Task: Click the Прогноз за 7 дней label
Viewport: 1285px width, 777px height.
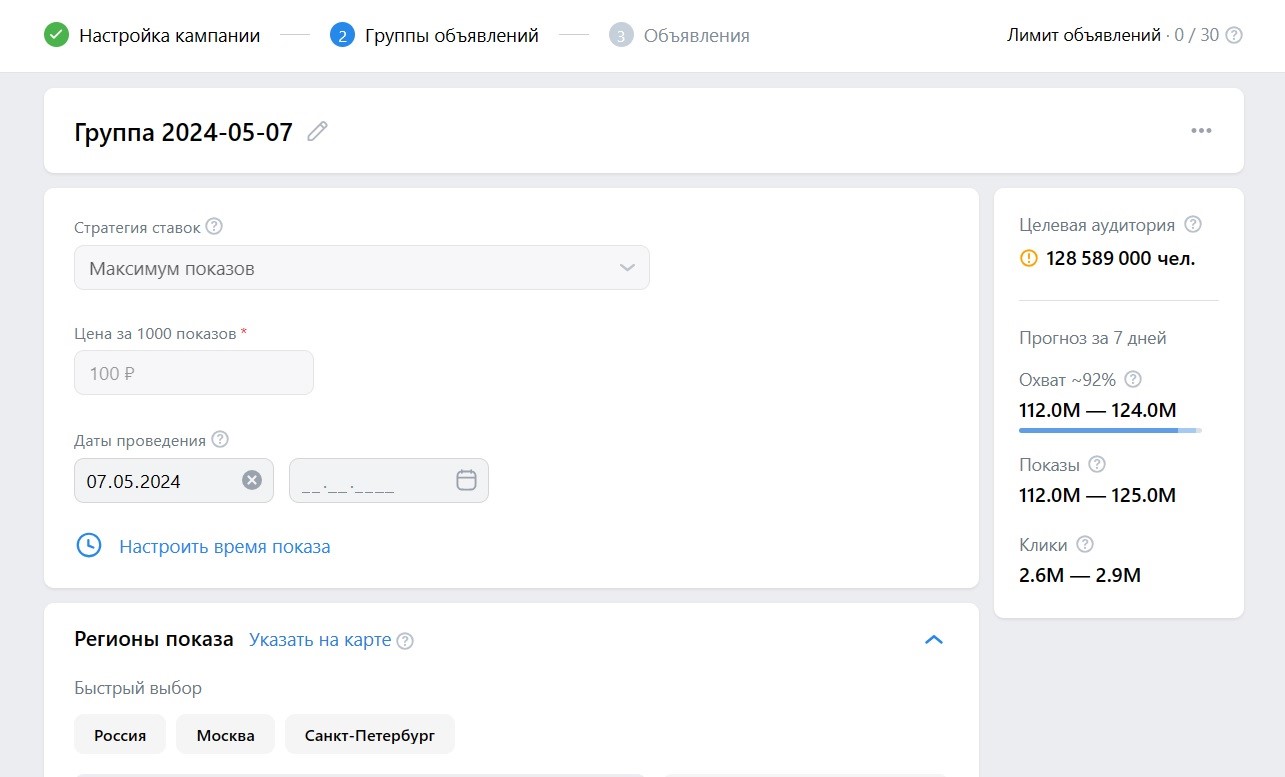Action: [1093, 338]
